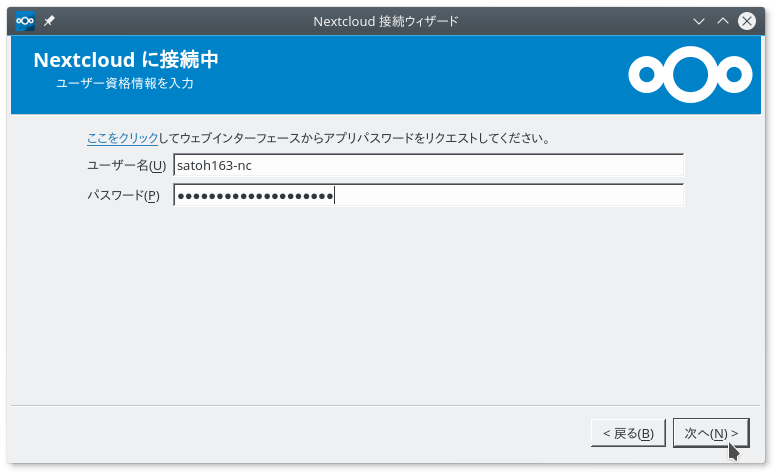Viewport: 778px width, 476px height.
Task: Close the Nextcloud connection wizard
Action: coord(747,21)
